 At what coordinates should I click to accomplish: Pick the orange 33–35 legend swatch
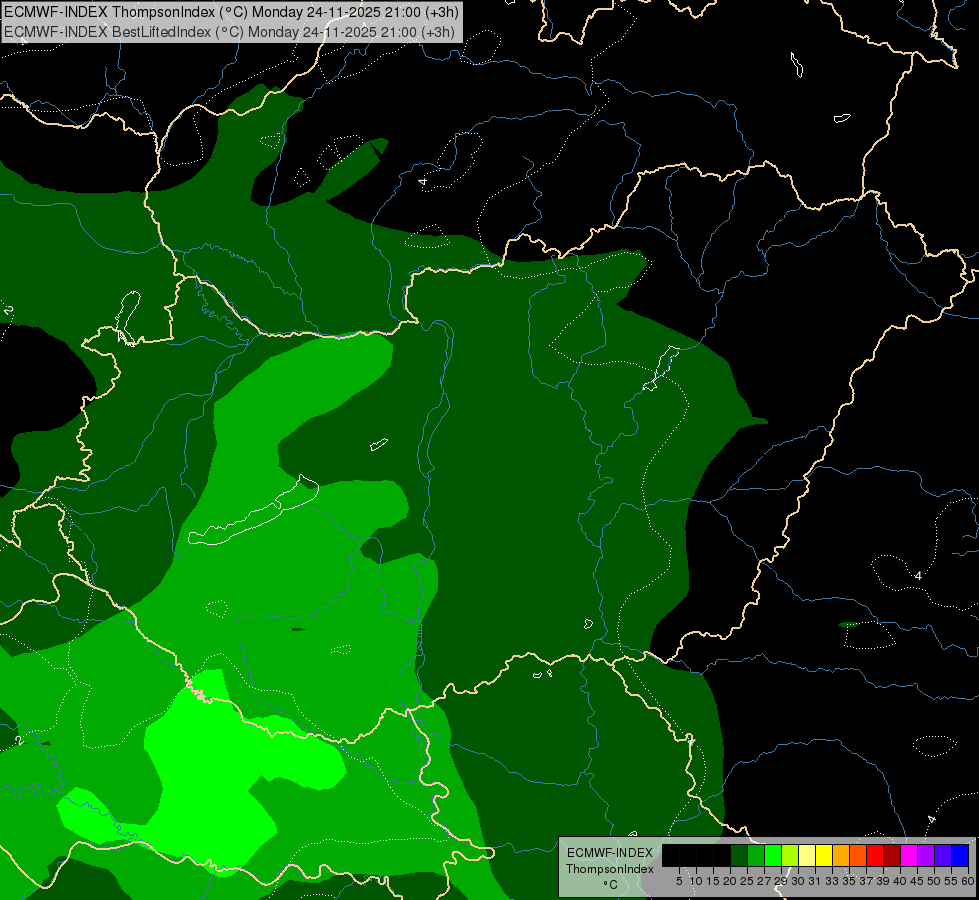[x=841, y=855]
